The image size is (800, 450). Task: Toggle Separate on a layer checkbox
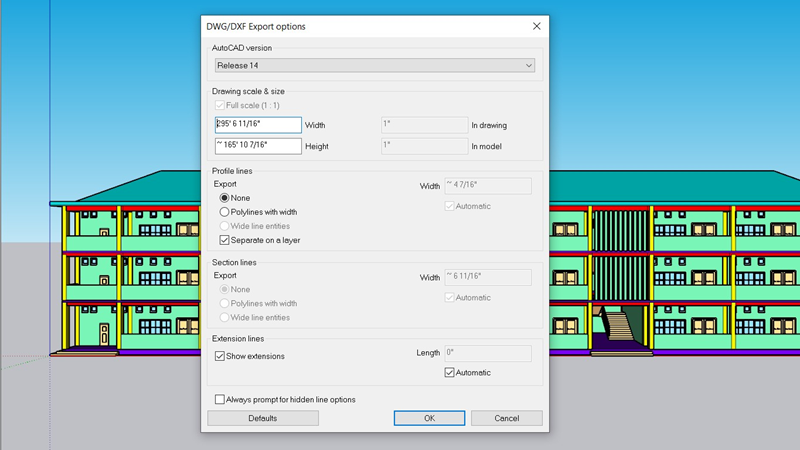(x=225, y=240)
